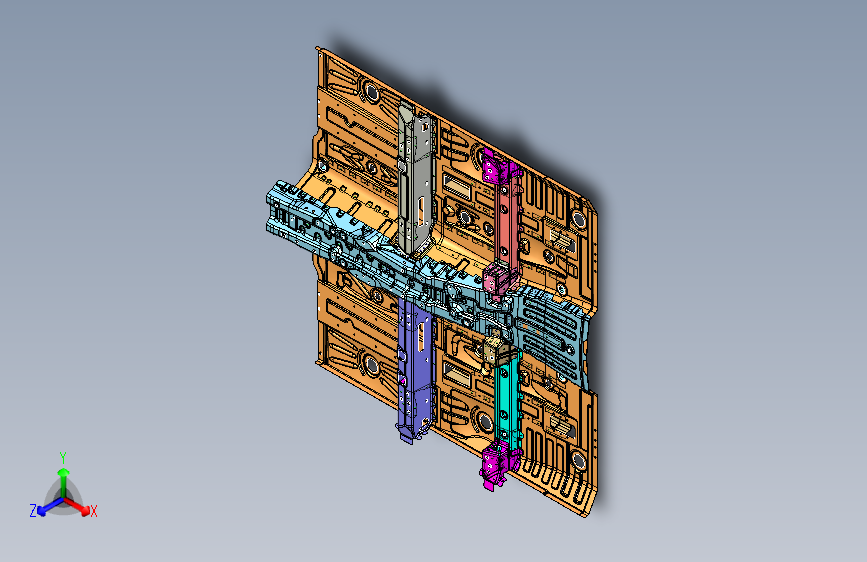Click the red X axis of the triad
The width and height of the screenshot is (867, 562).
coord(79,506)
